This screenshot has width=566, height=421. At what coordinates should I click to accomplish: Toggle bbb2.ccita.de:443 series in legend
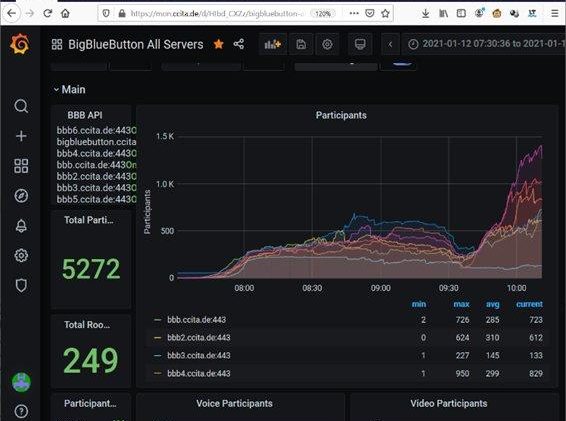tap(199, 338)
